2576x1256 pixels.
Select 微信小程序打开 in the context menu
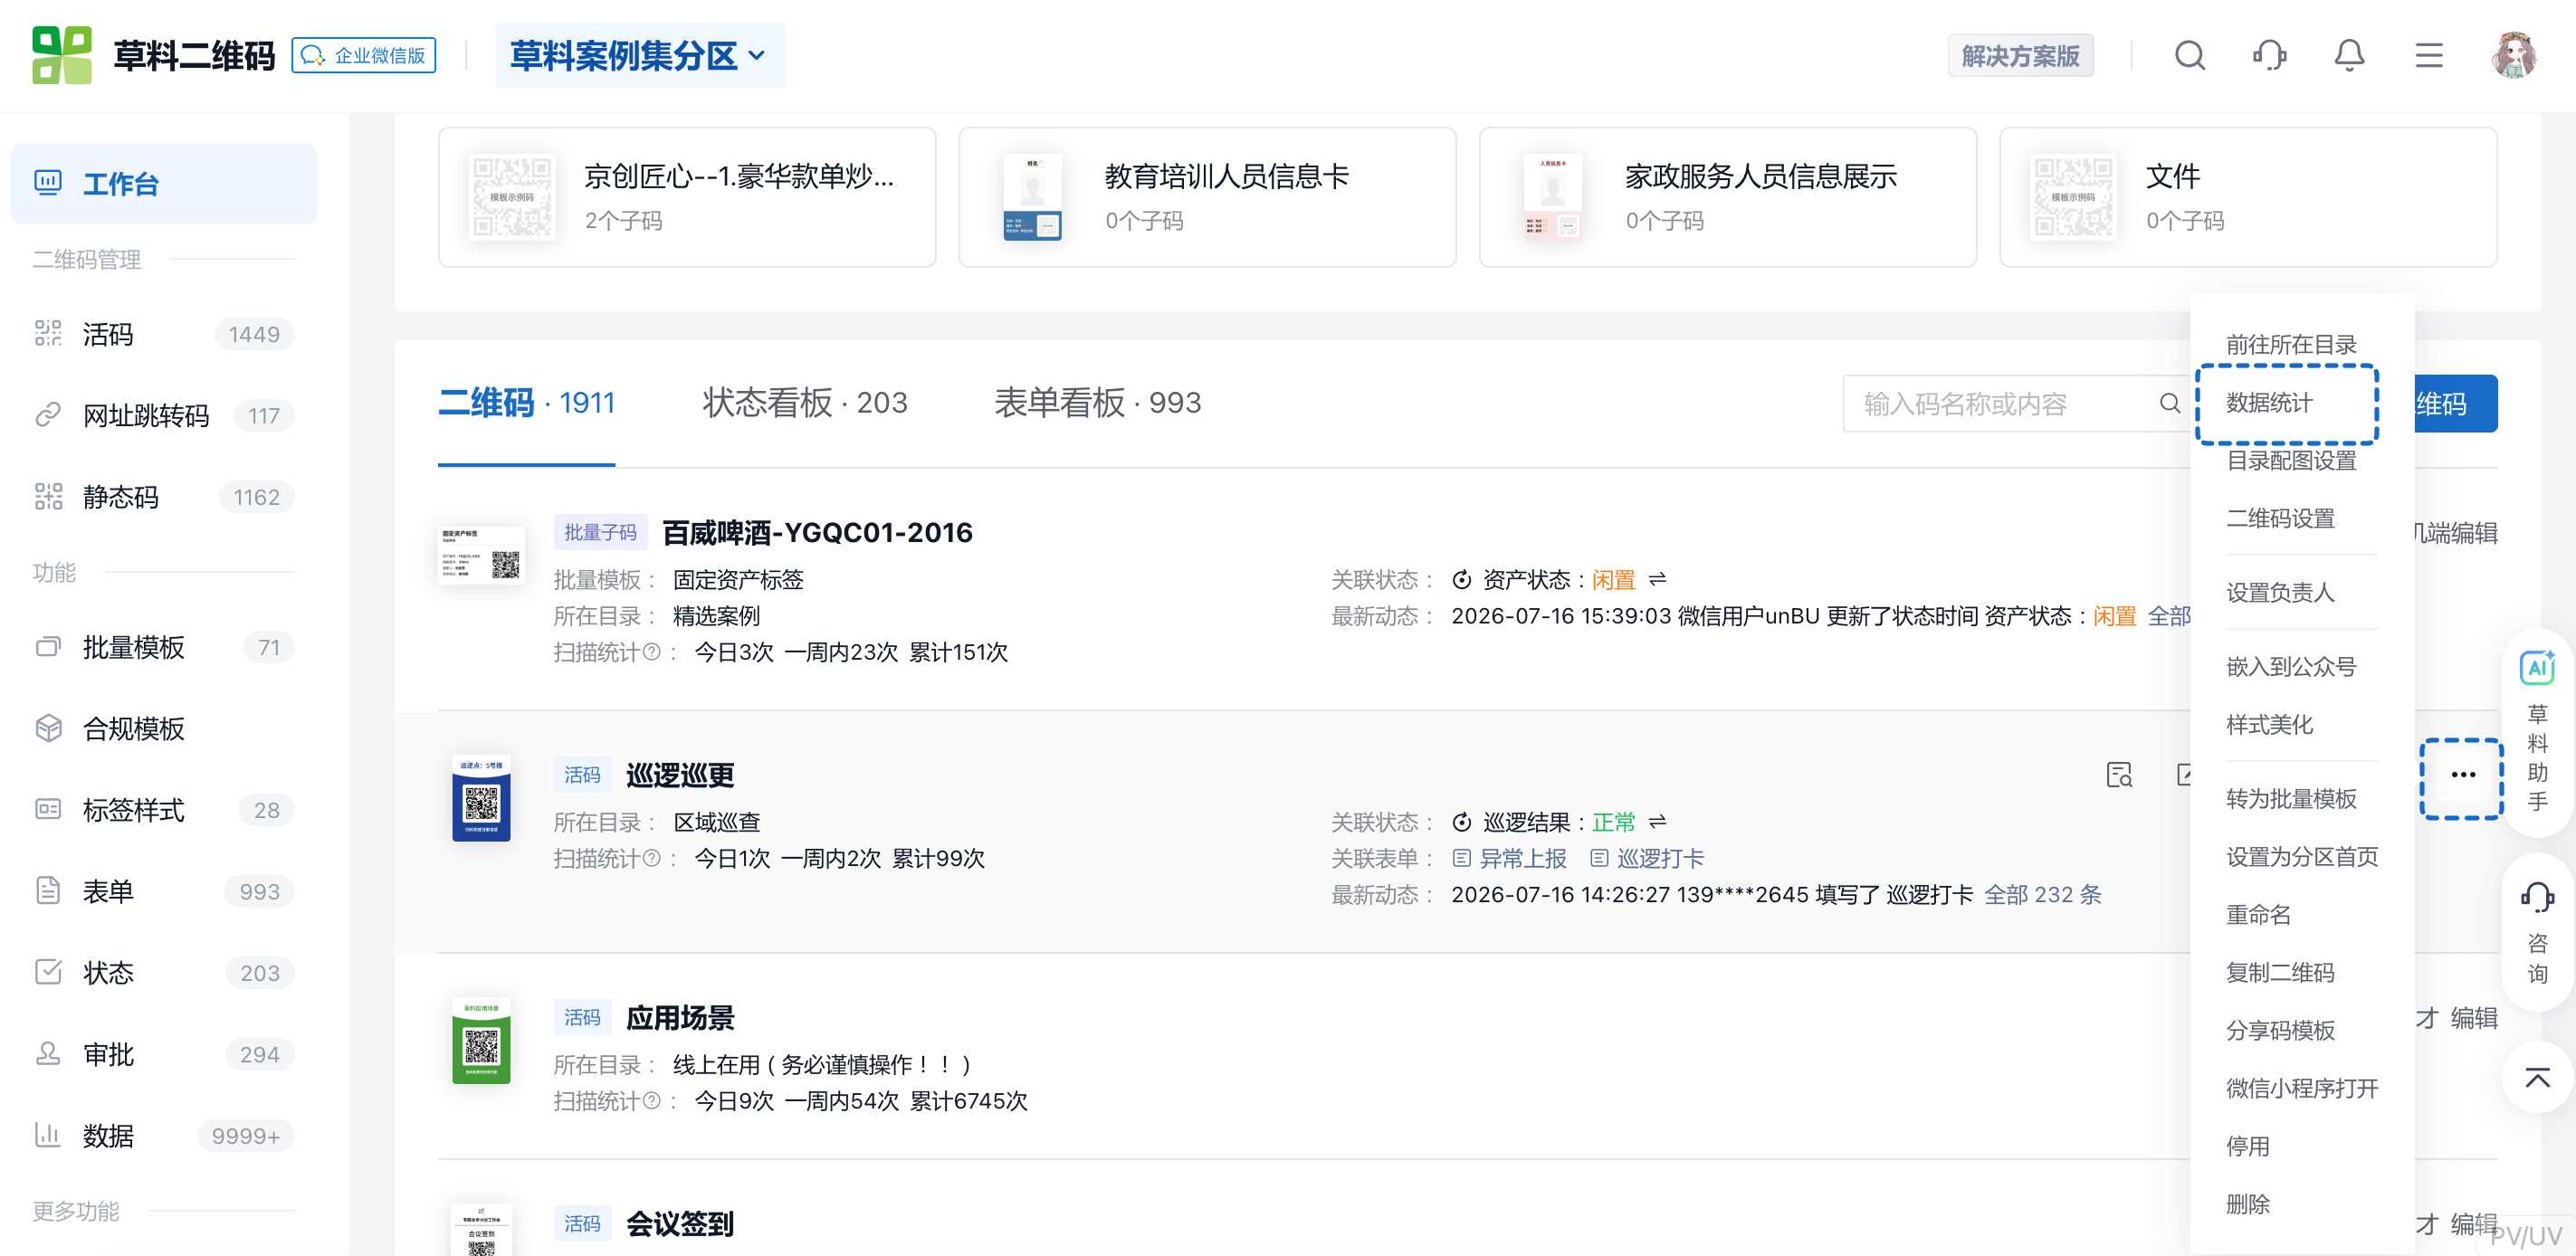pyautogui.click(x=2302, y=1089)
